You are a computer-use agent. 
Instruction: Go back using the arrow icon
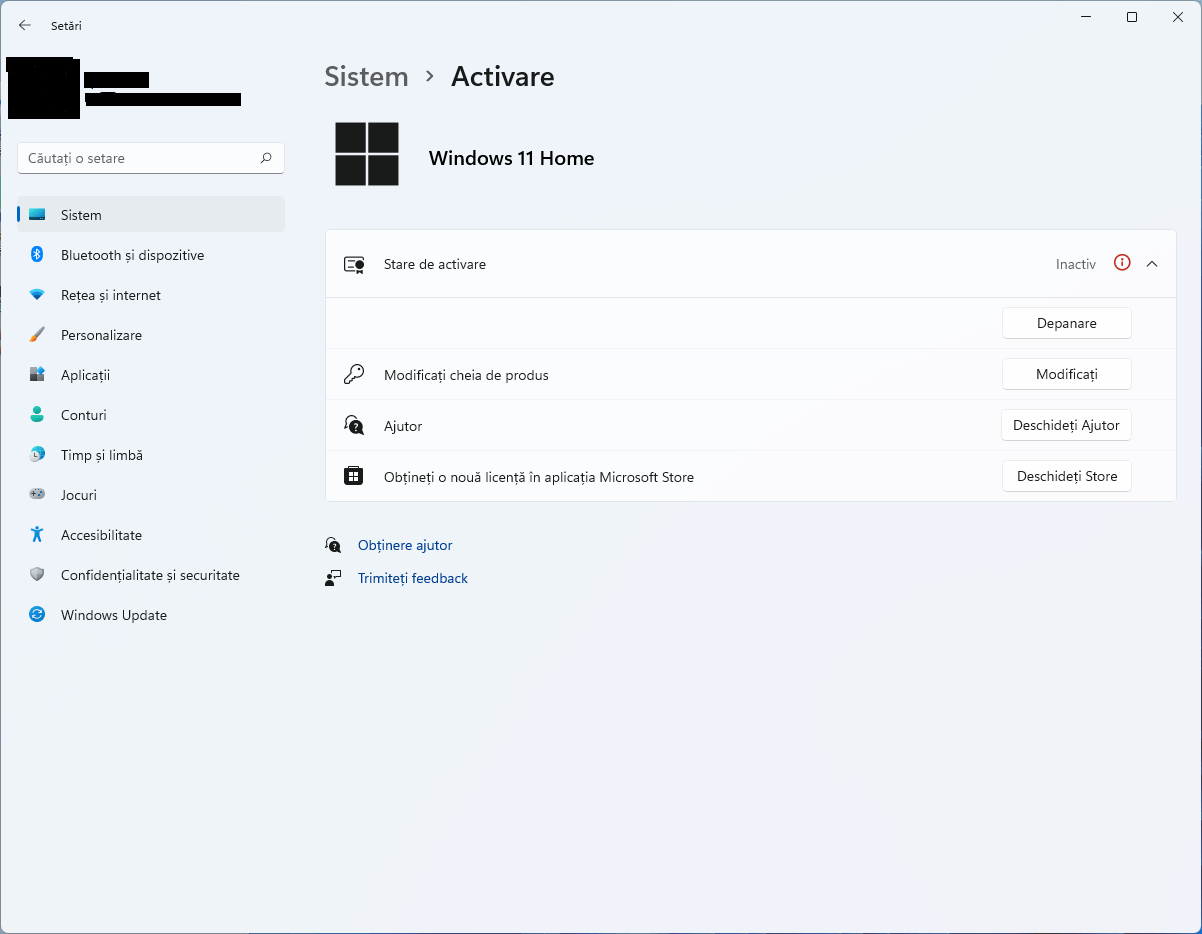click(25, 25)
